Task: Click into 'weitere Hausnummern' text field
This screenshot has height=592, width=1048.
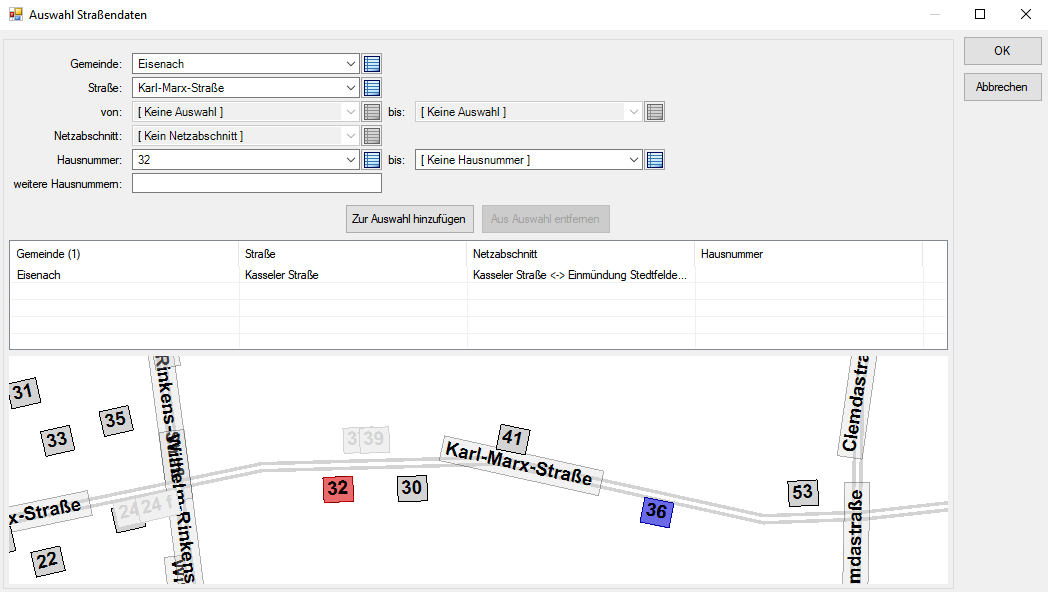Action: click(257, 184)
